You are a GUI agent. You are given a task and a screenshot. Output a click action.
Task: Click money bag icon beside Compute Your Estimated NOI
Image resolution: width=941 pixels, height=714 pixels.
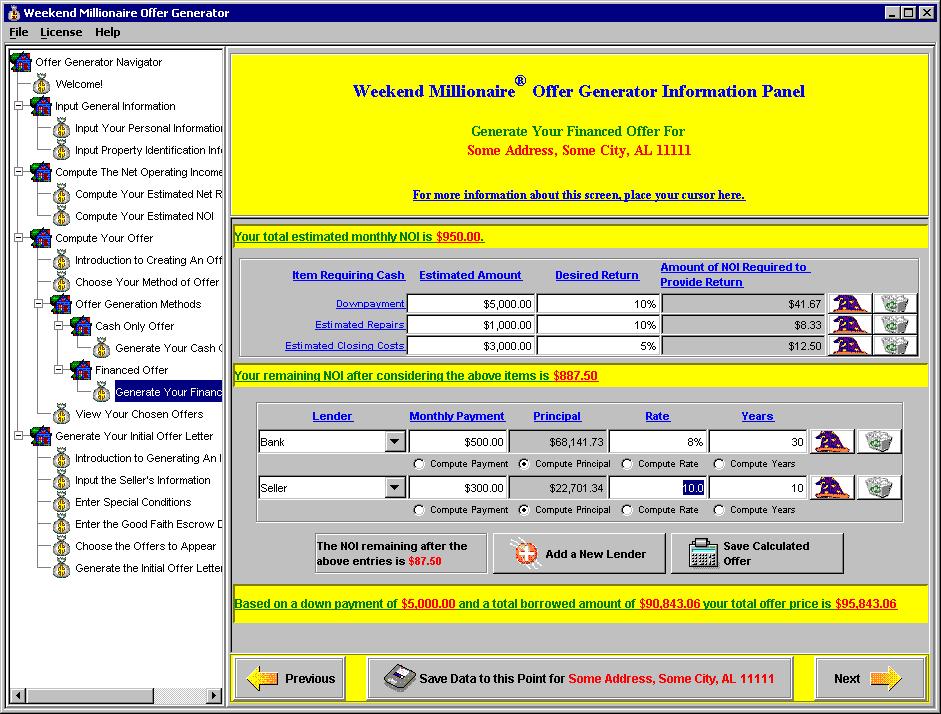click(61, 216)
